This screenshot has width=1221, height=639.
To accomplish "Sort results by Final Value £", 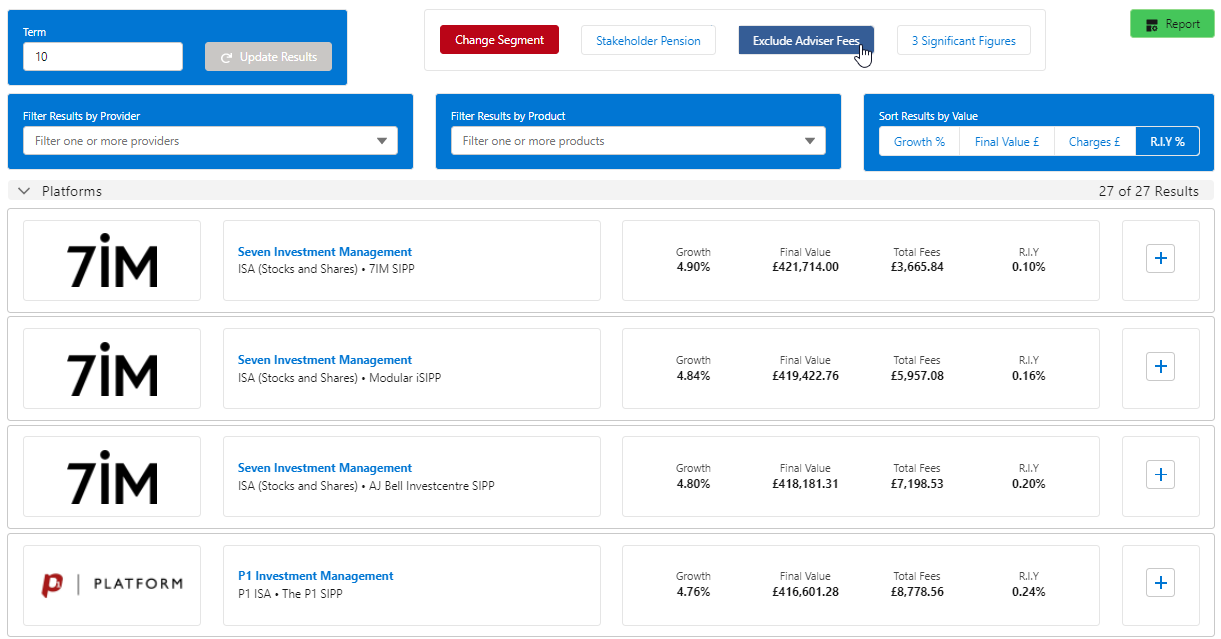I will coord(1007,142).
